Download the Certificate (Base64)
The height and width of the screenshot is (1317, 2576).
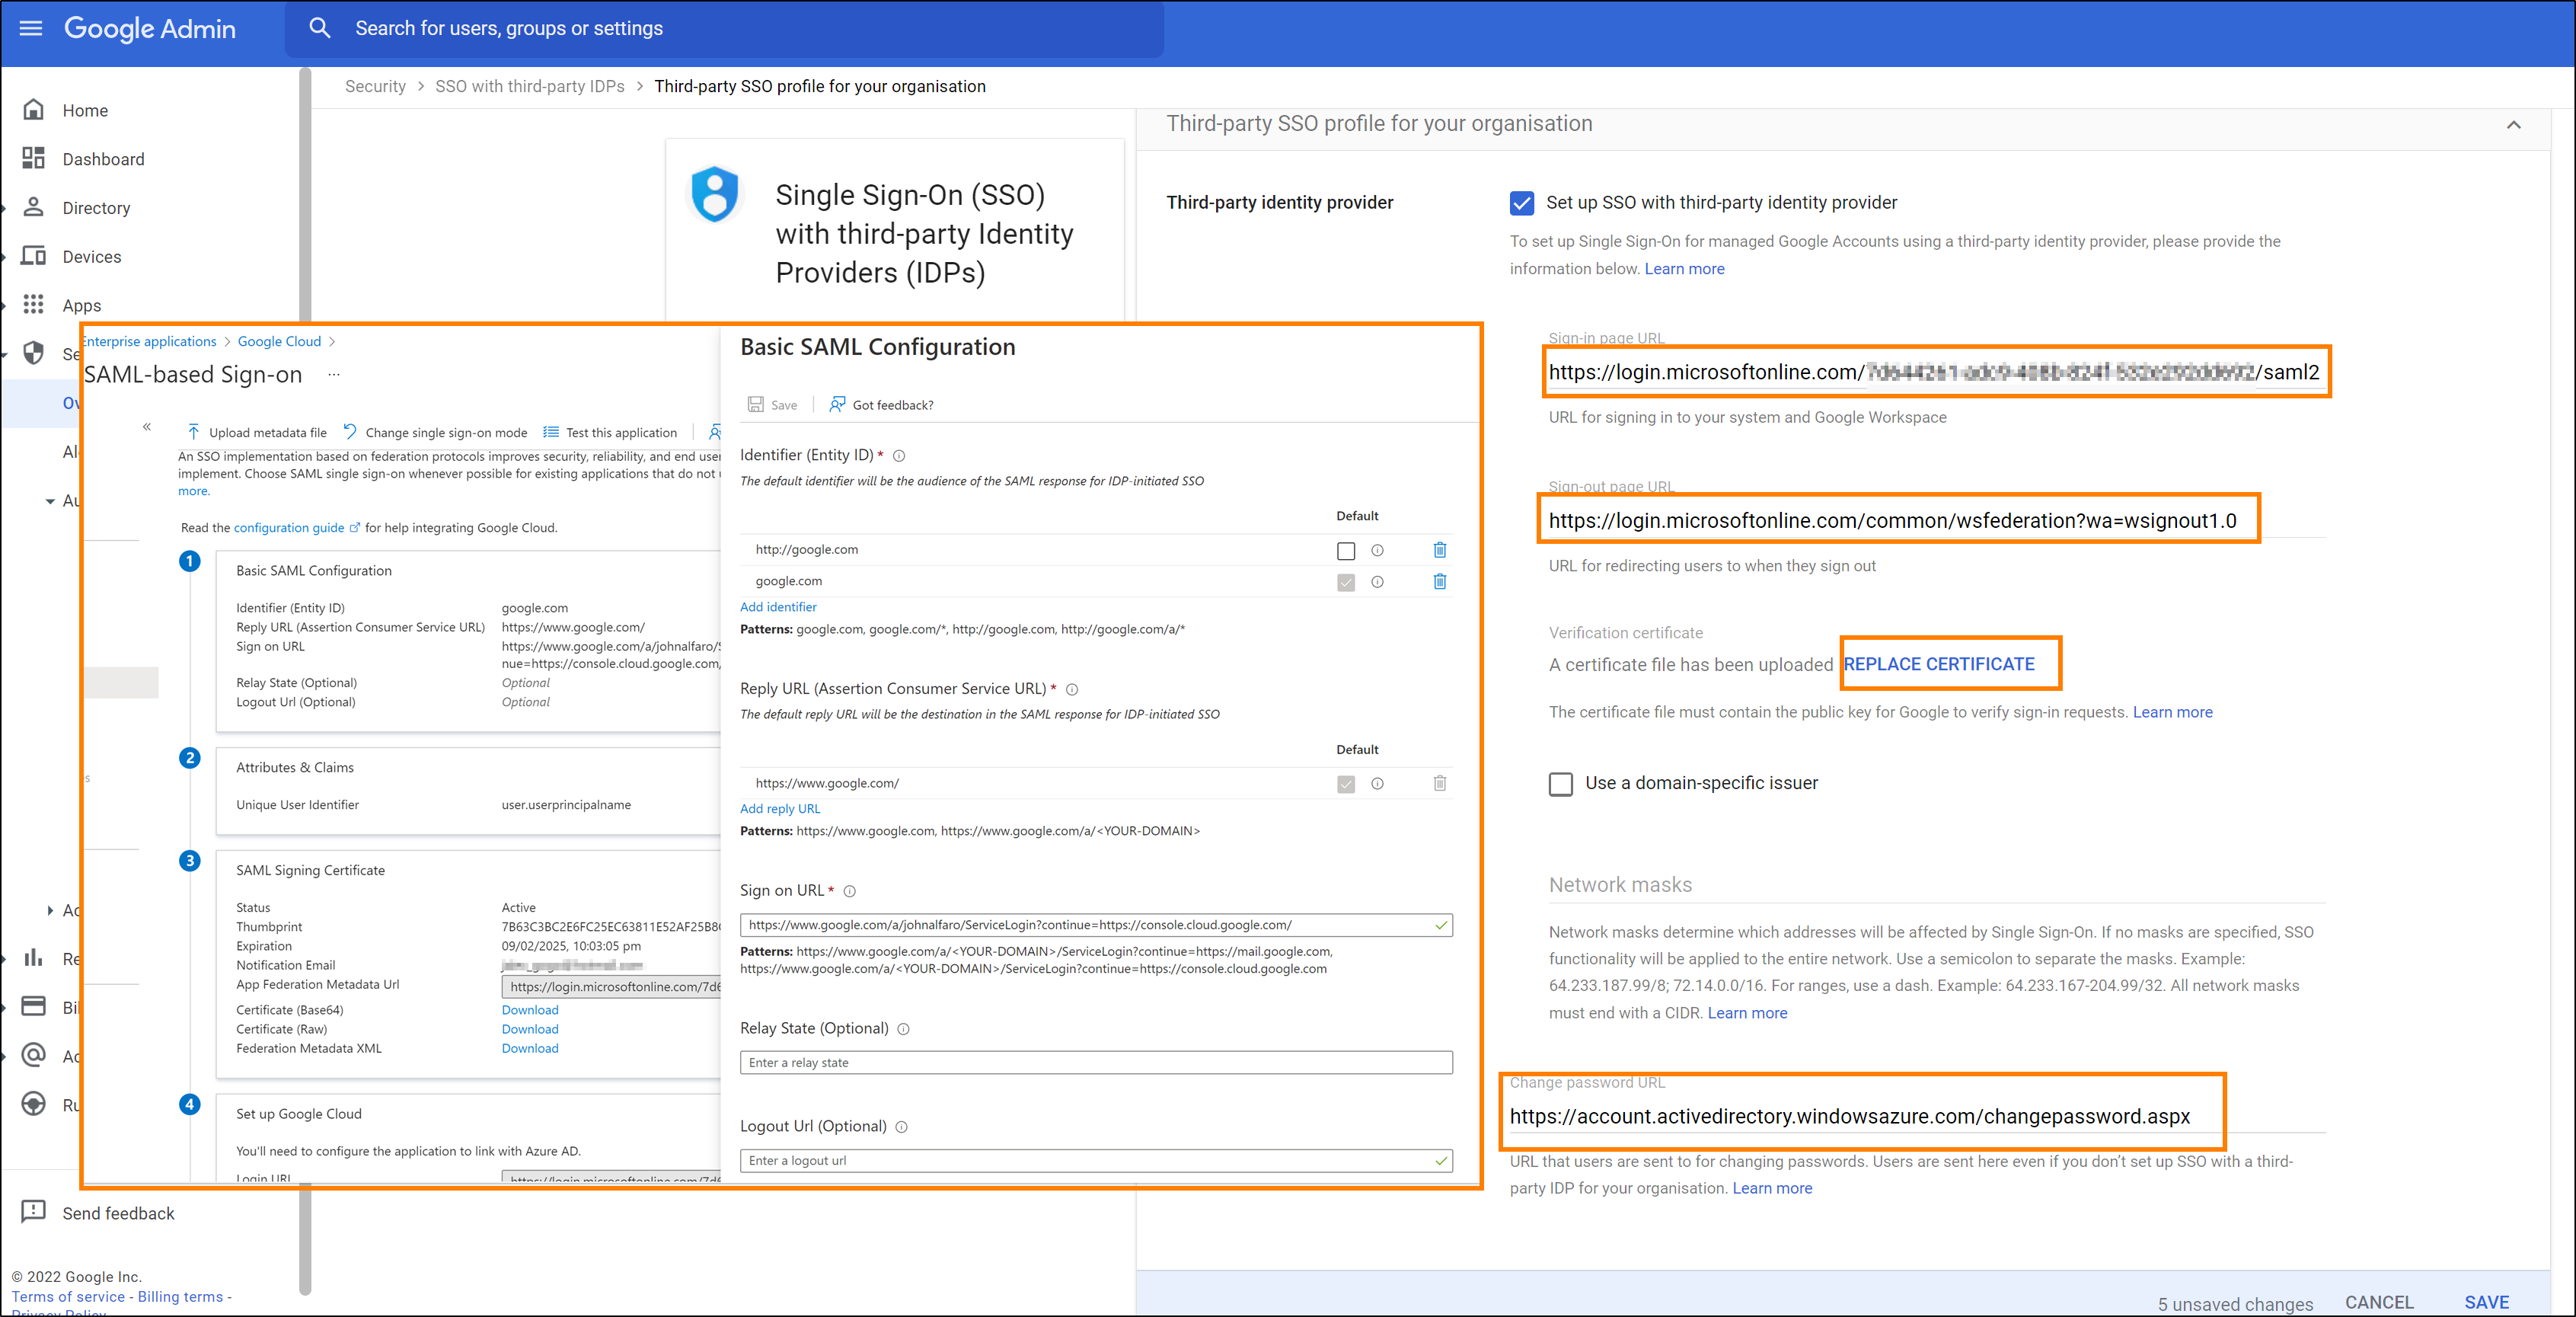[x=530, y=1010]
